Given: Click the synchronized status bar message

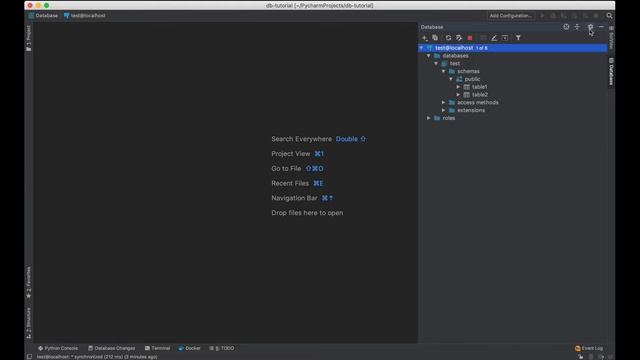Looking at the screenshot, I should click(97, 357).
